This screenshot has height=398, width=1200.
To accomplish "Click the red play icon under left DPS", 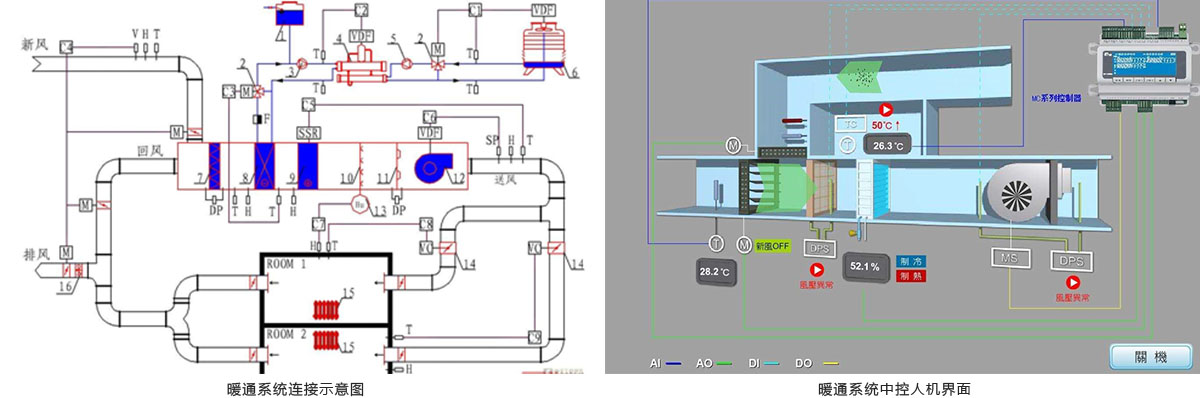I will click(817, 269).
